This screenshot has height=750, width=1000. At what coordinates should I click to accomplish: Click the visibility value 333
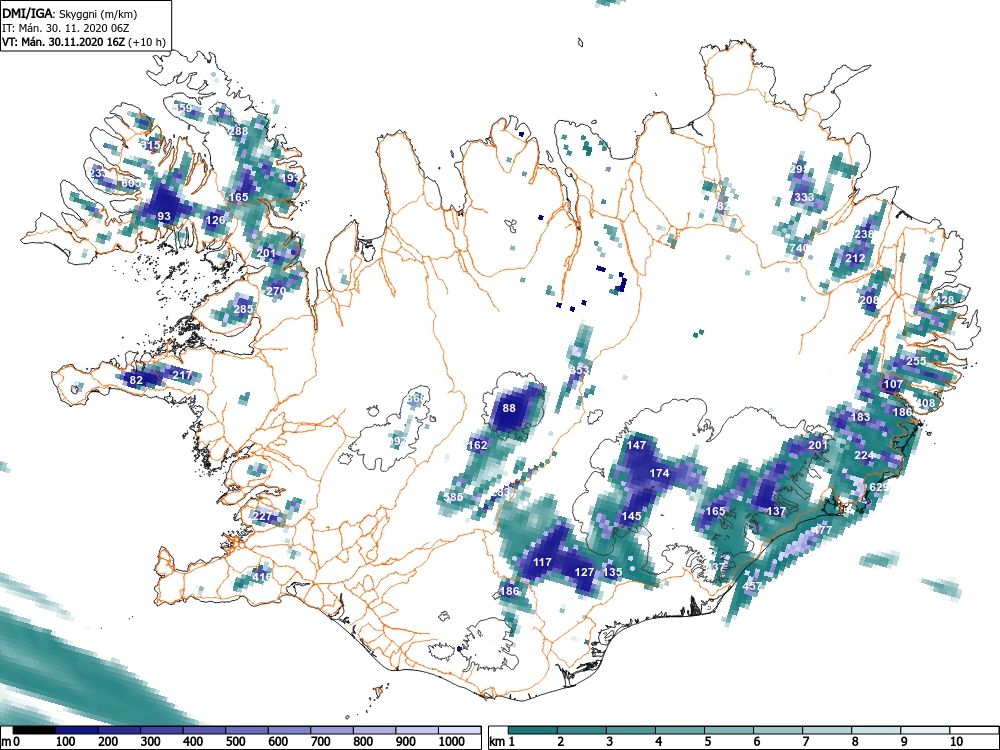804,197
